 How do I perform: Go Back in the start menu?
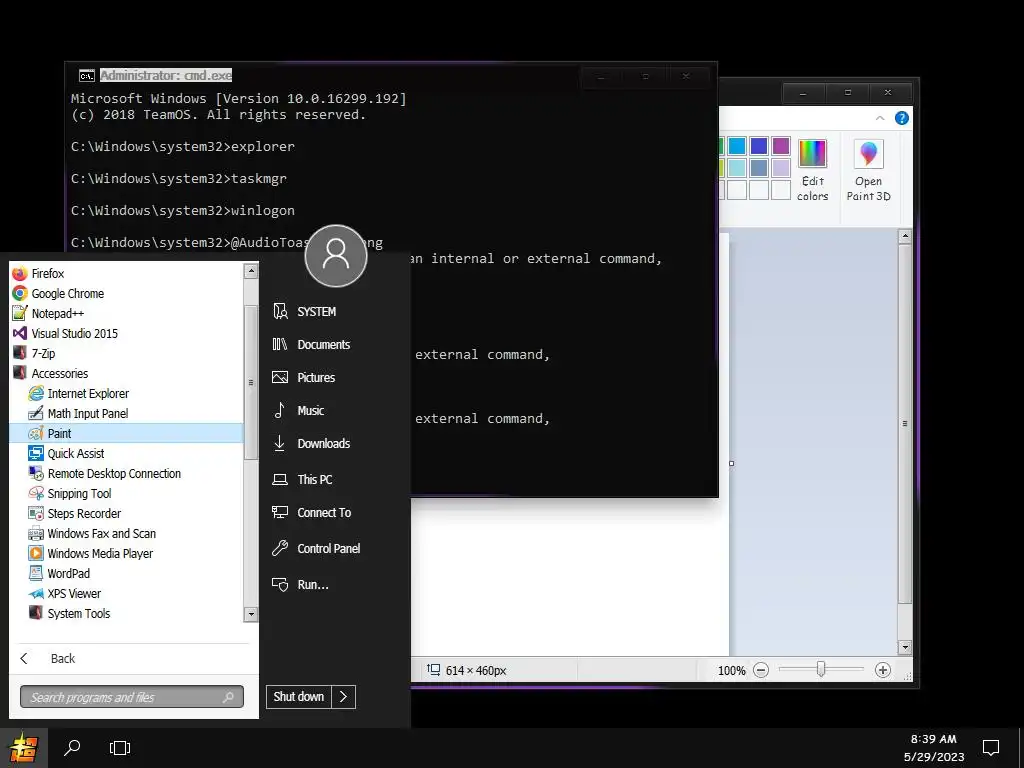click(x=48, y=659)
